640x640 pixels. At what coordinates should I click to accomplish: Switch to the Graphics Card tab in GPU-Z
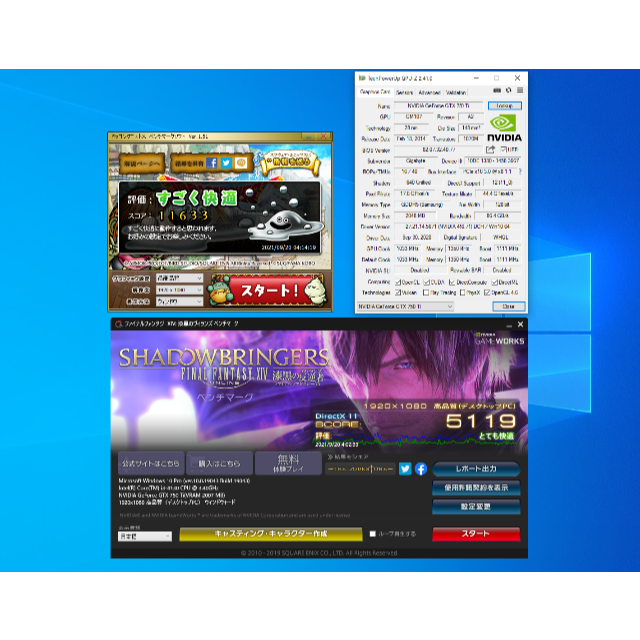375,92
